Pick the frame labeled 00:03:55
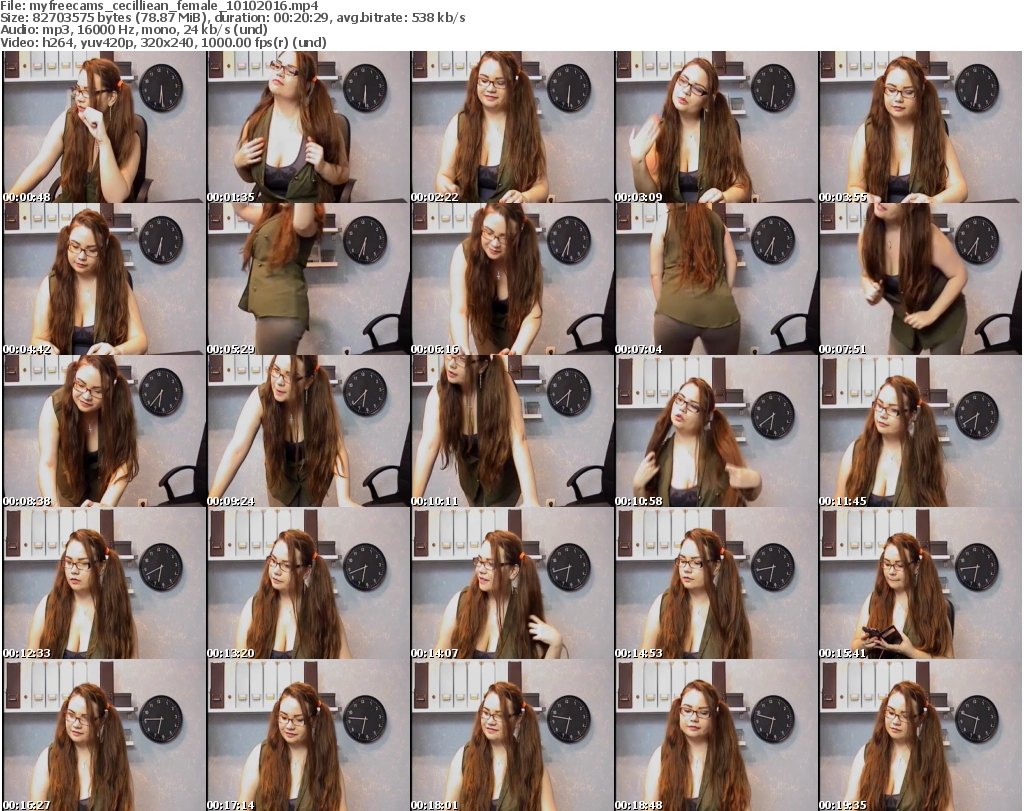The image size is (1024, 811). [x=920, y=127]
